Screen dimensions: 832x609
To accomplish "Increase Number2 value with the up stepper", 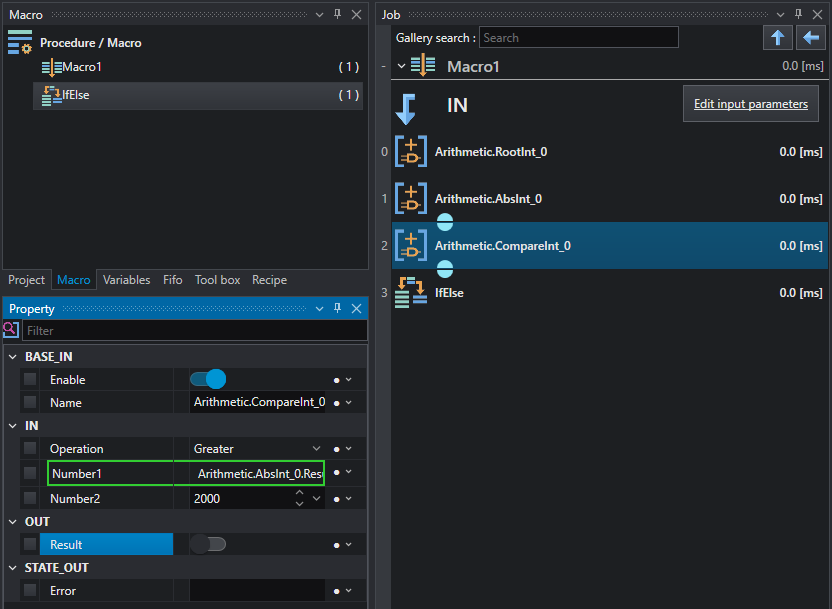I will 299,493.
